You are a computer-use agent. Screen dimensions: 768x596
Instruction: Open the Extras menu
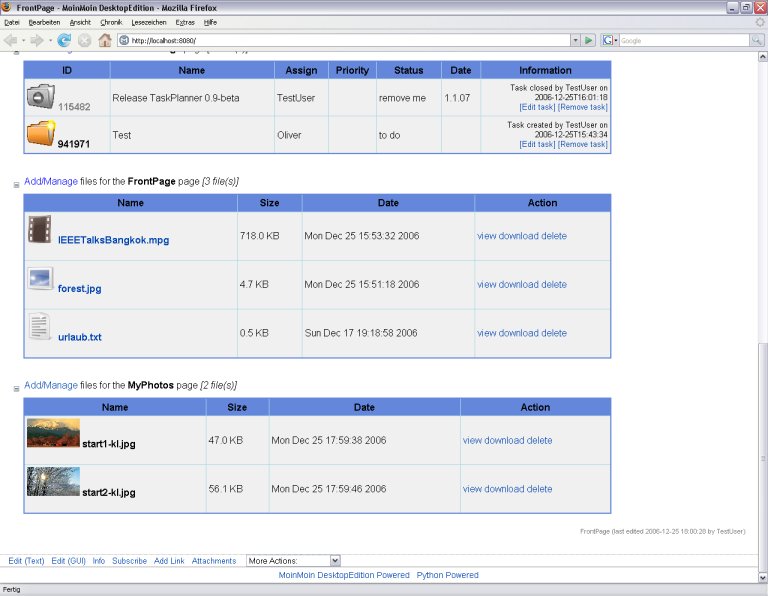coord(185,21)
